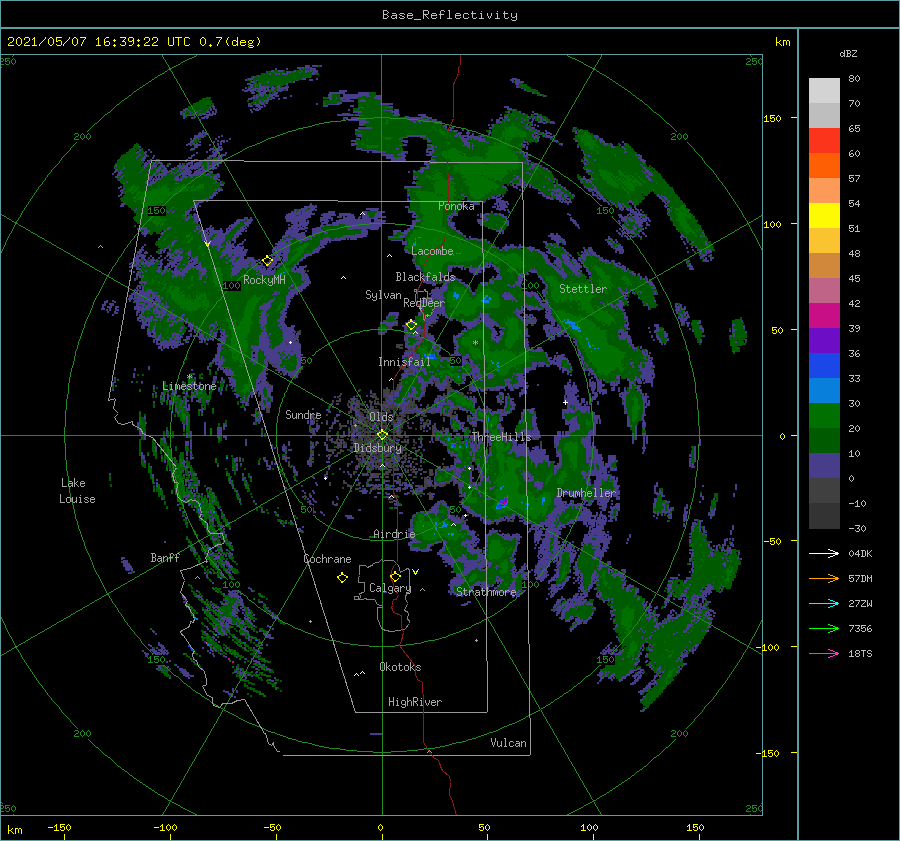Click the Sundre label
The height and width of the screenshot is (841, 900).
303,414
